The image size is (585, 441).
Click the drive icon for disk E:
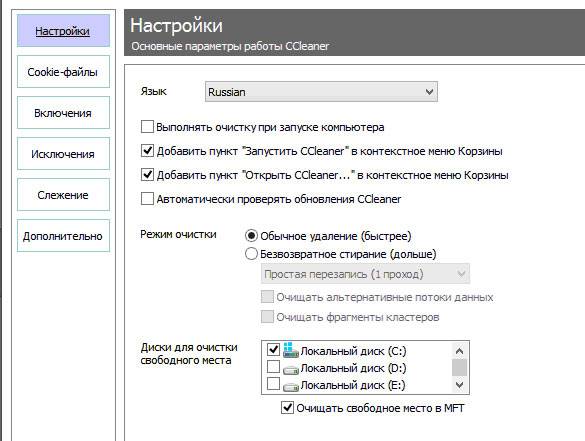coord(291,387)
